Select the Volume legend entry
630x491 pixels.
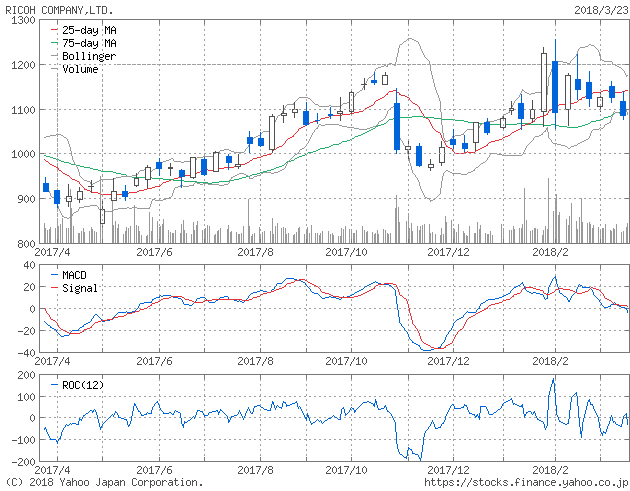tap(79, 69)
